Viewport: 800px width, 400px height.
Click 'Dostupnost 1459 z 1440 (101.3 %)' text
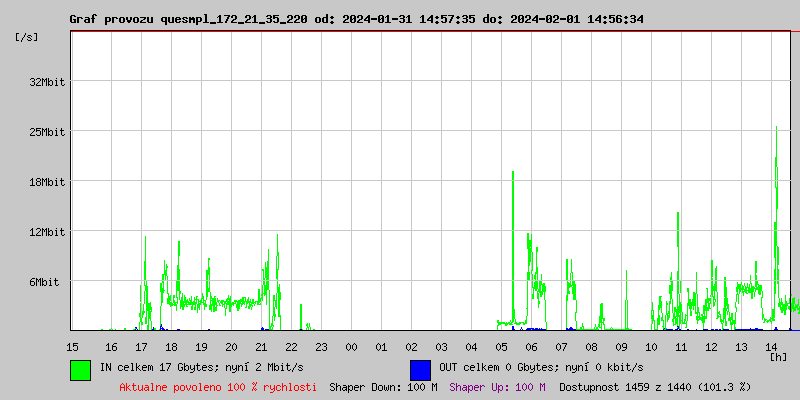pyautogui.click(x=655, y=387)
